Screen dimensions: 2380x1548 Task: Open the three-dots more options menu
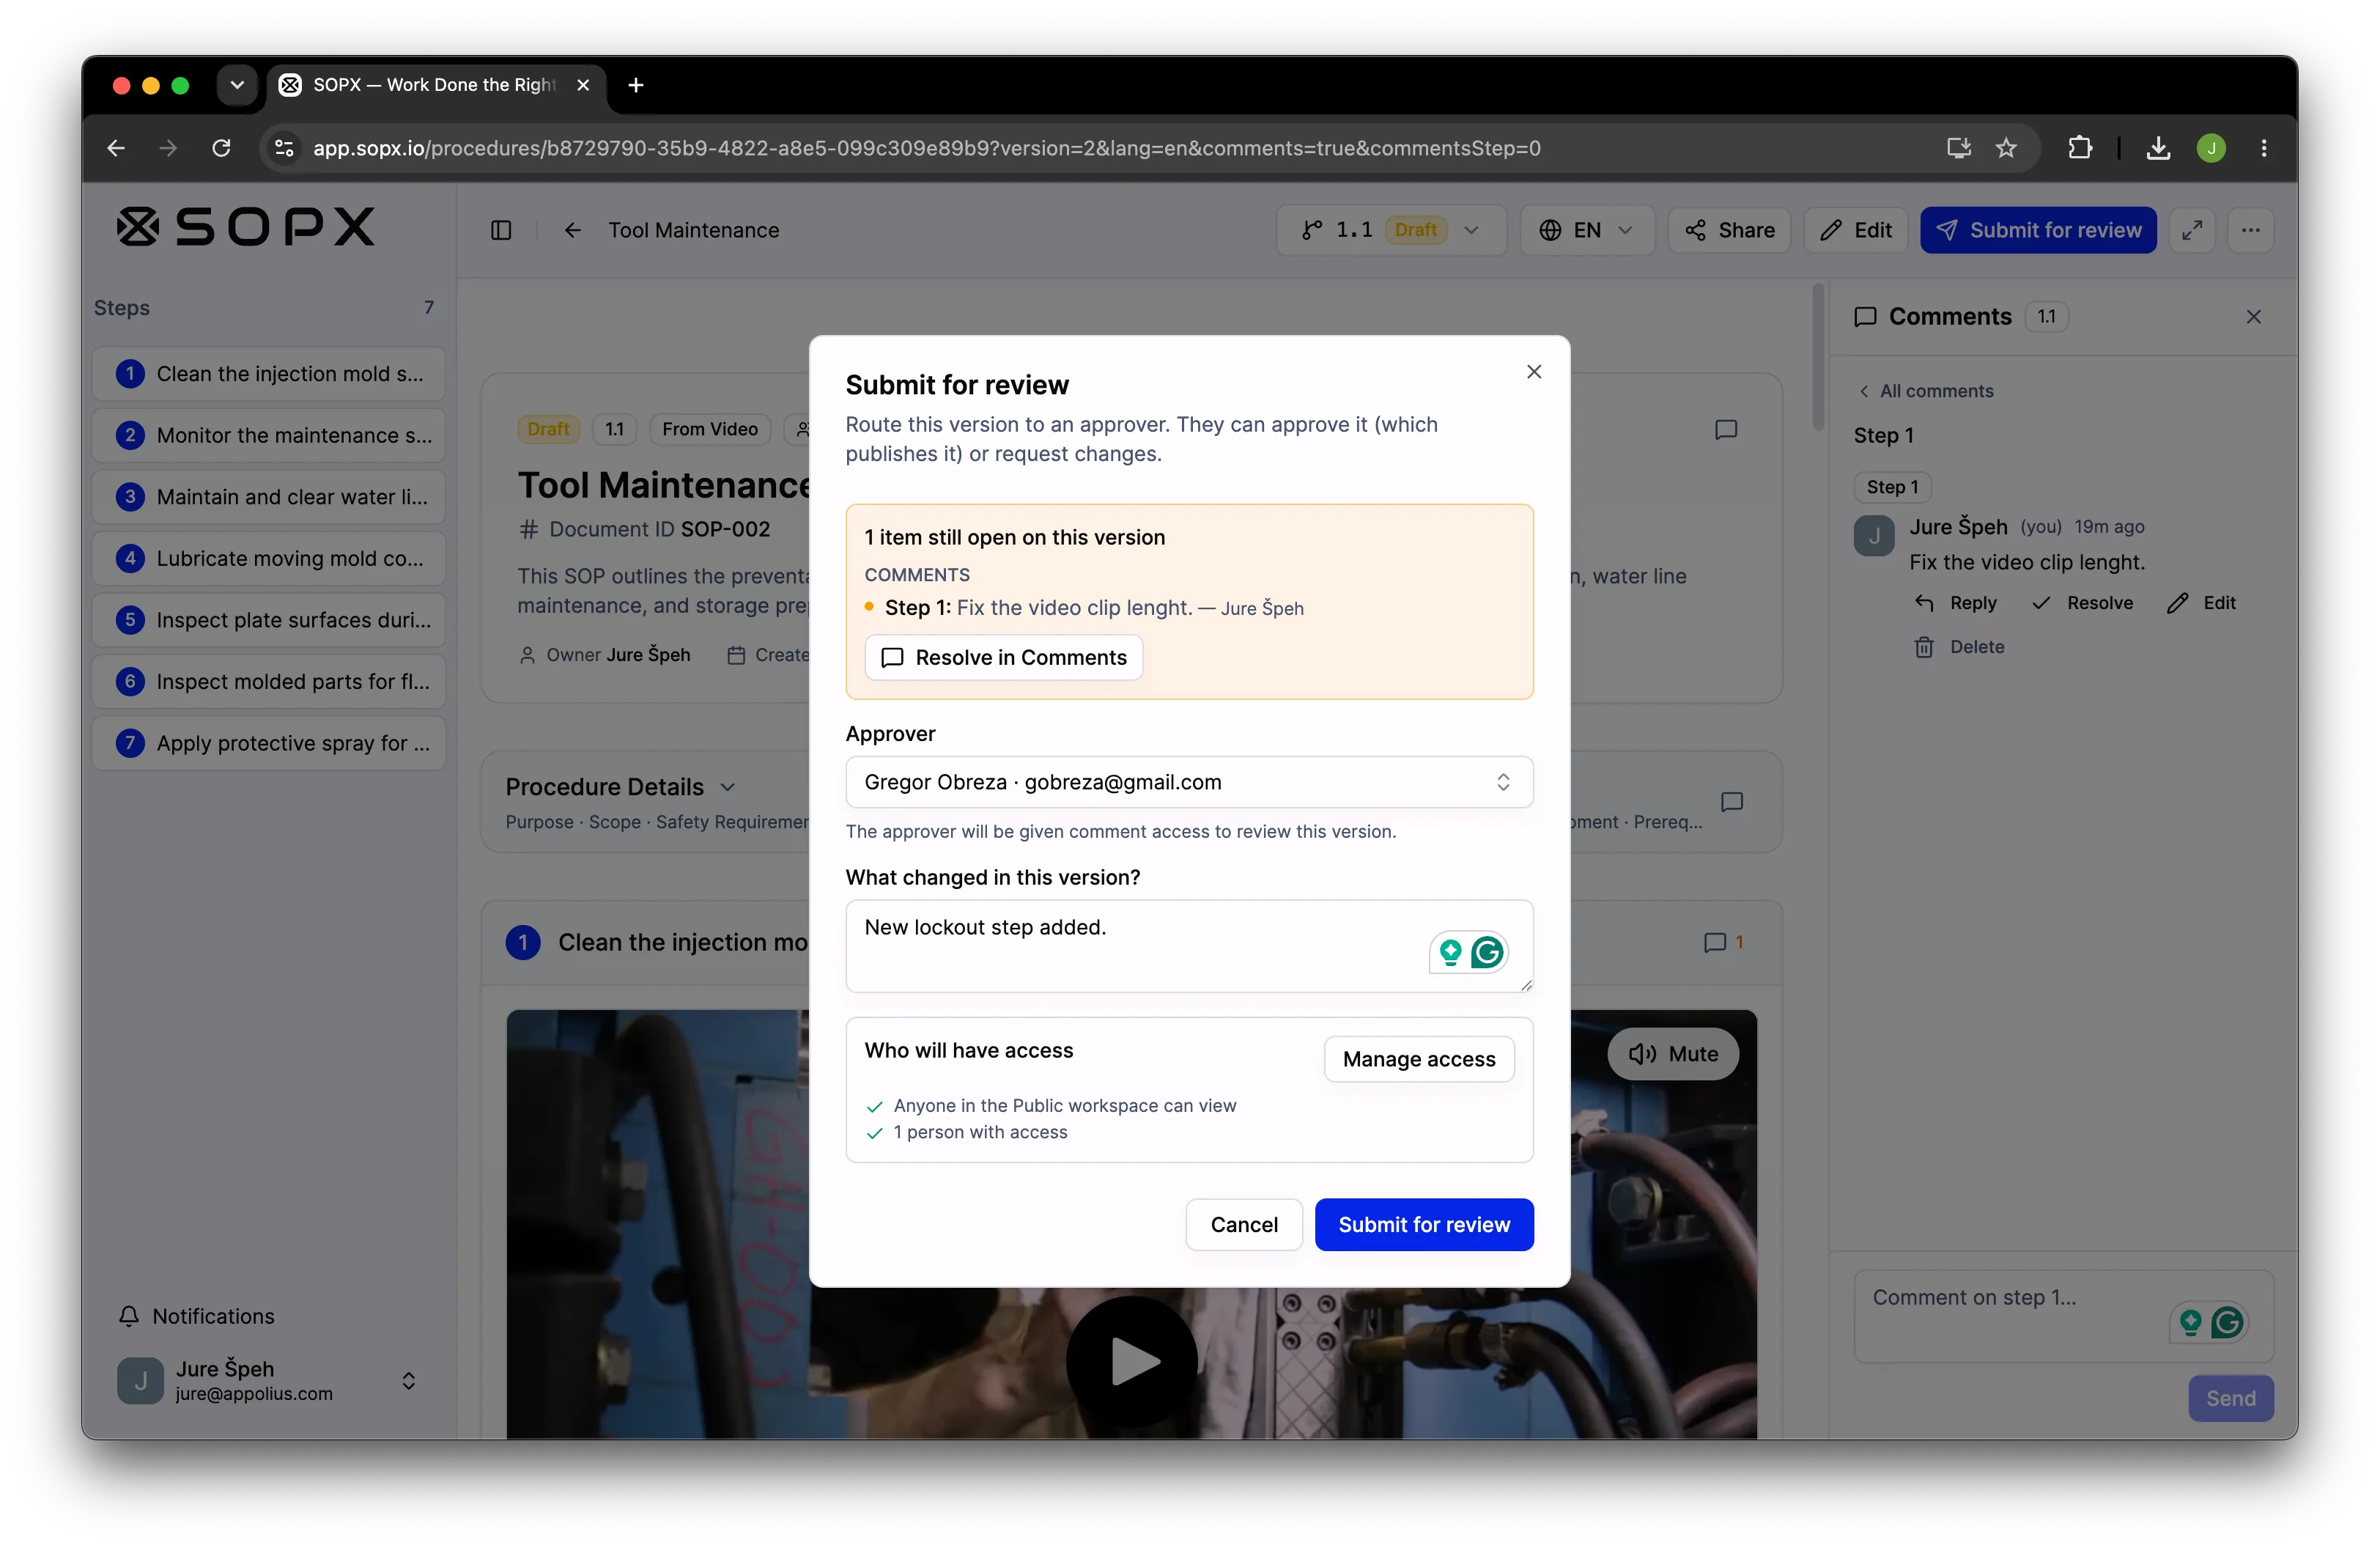coord(2250,230)
